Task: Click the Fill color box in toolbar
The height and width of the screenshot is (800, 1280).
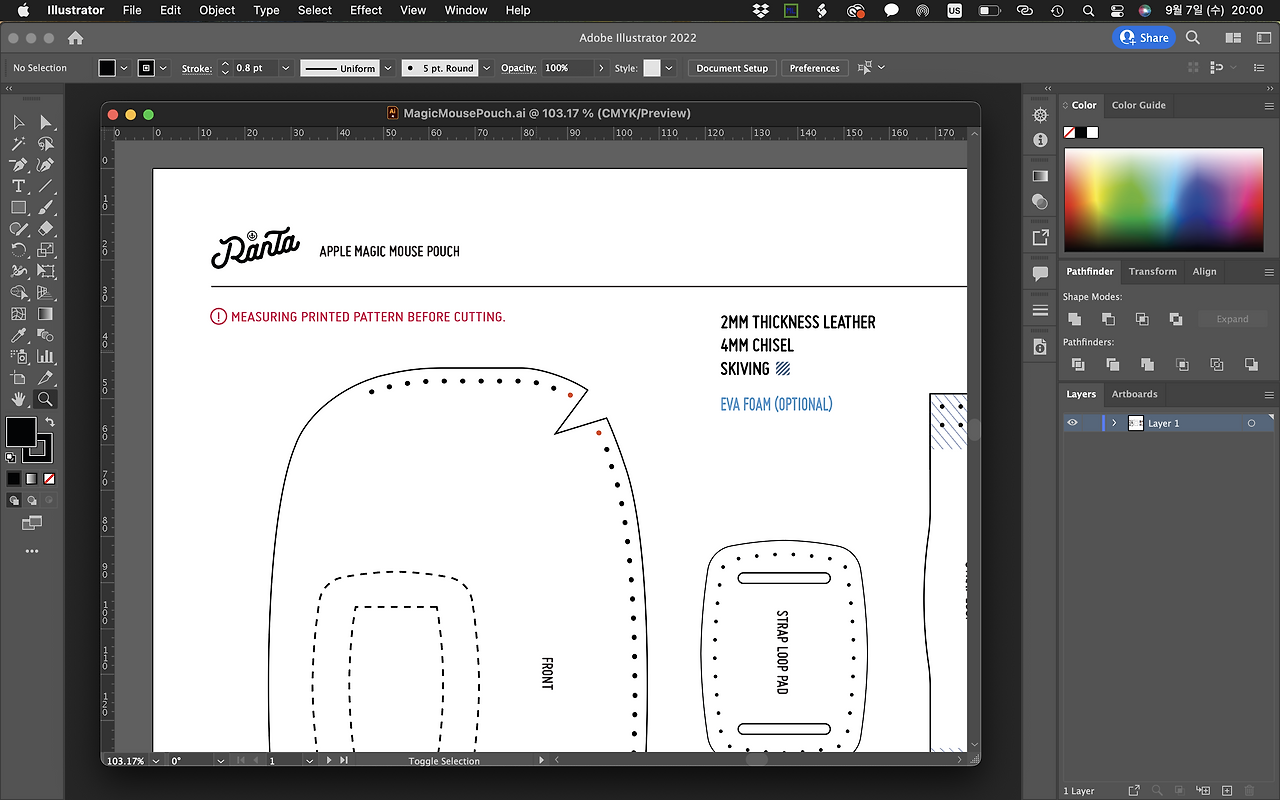Action: point(21,431)
